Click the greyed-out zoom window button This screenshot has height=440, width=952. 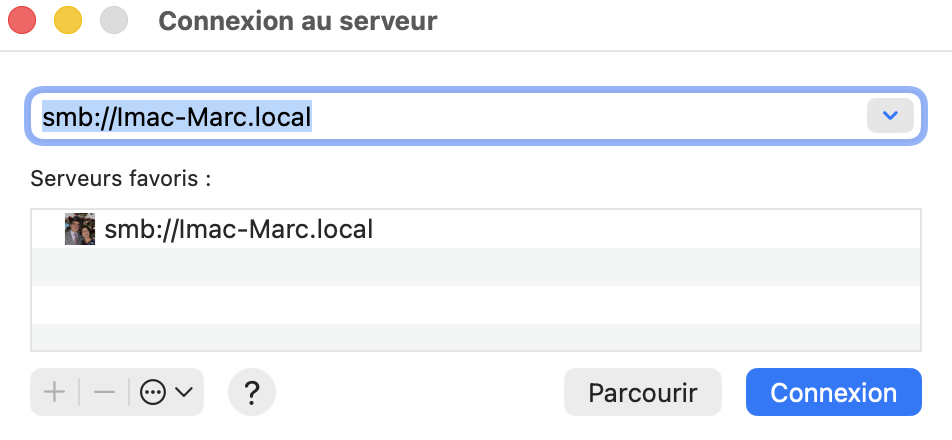tap(114, 21)
